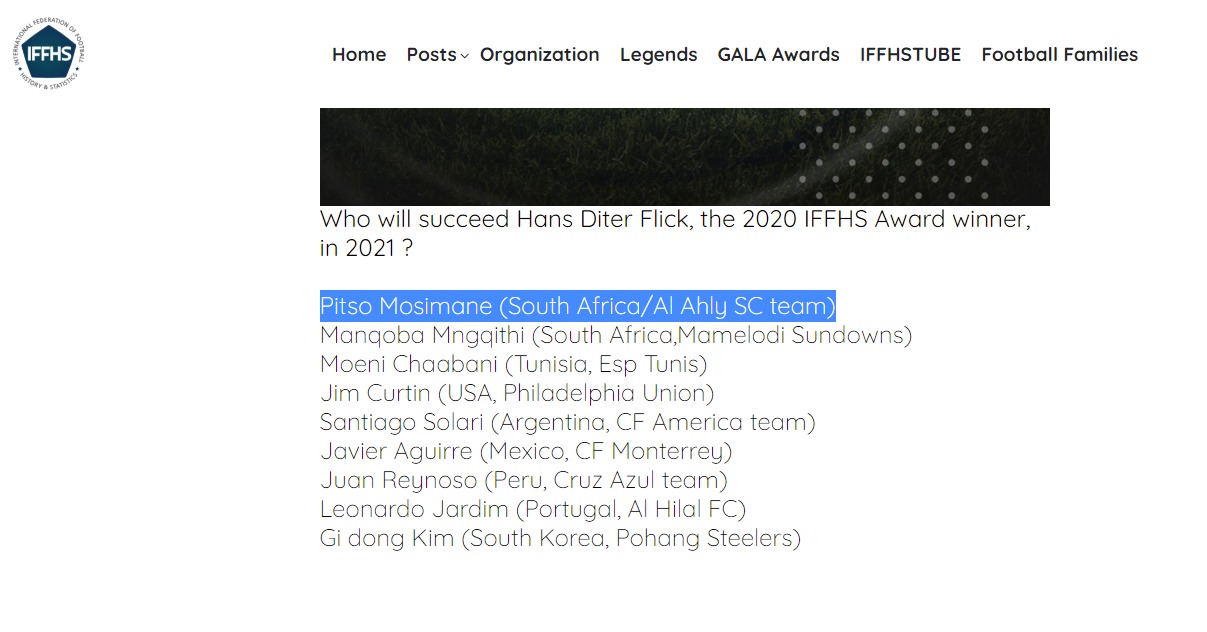Open the Legends menu link
1207x632 pixels.
pyautogui.click(x=658, y=55)
